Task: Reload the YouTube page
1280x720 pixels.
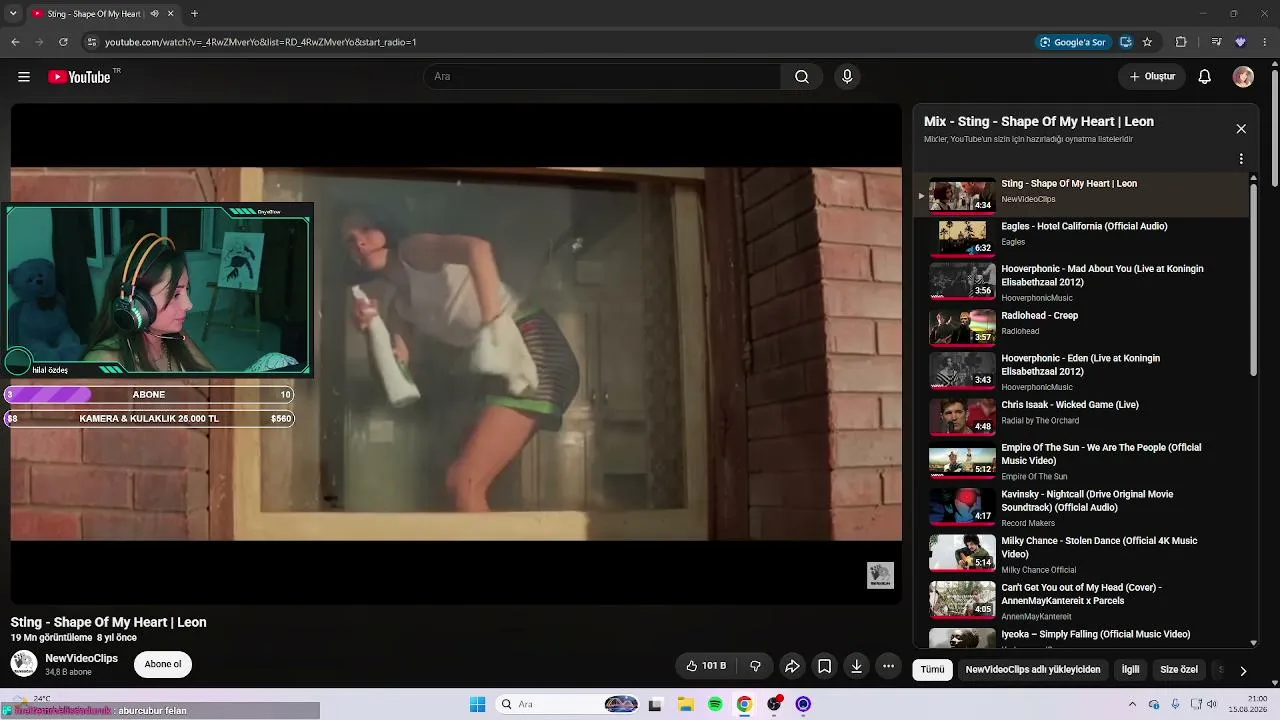Action: tap(63, 42)
